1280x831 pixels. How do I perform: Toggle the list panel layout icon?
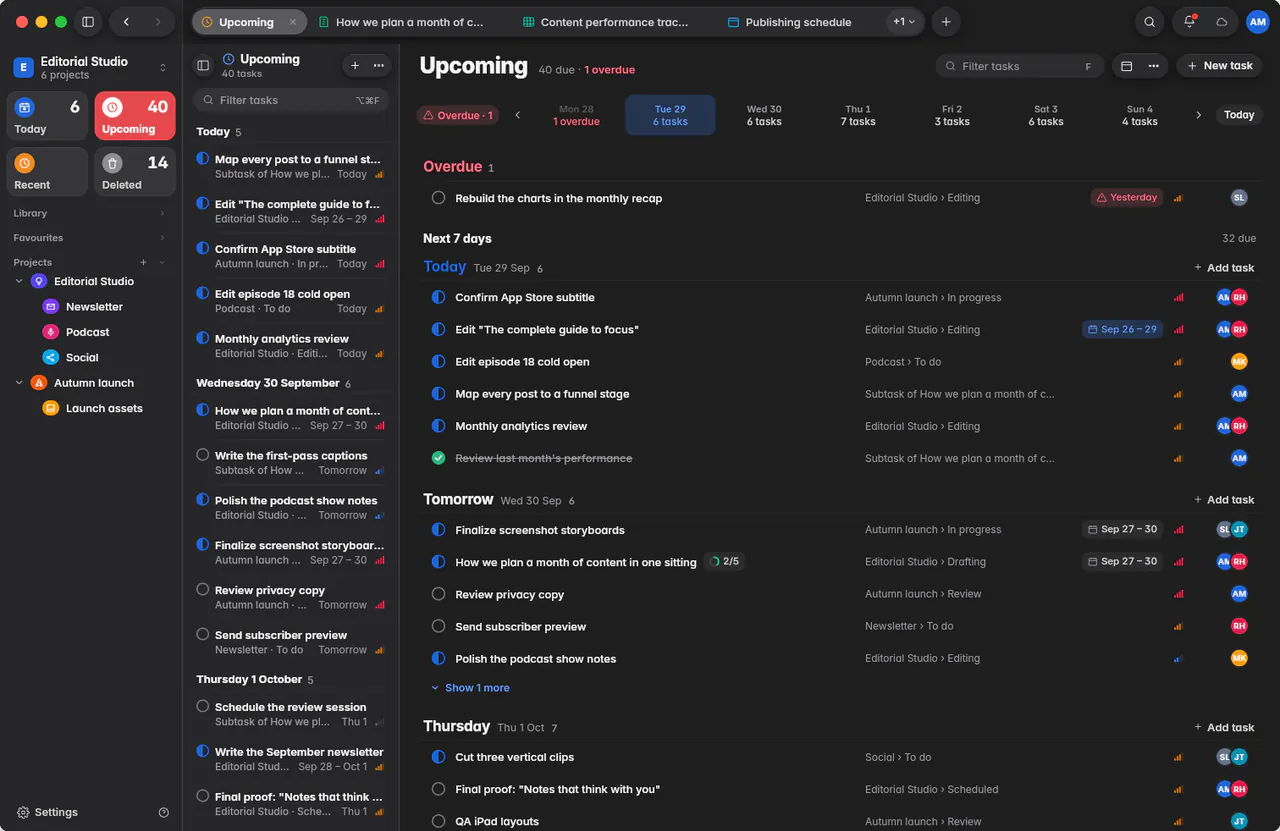[203, 66]
